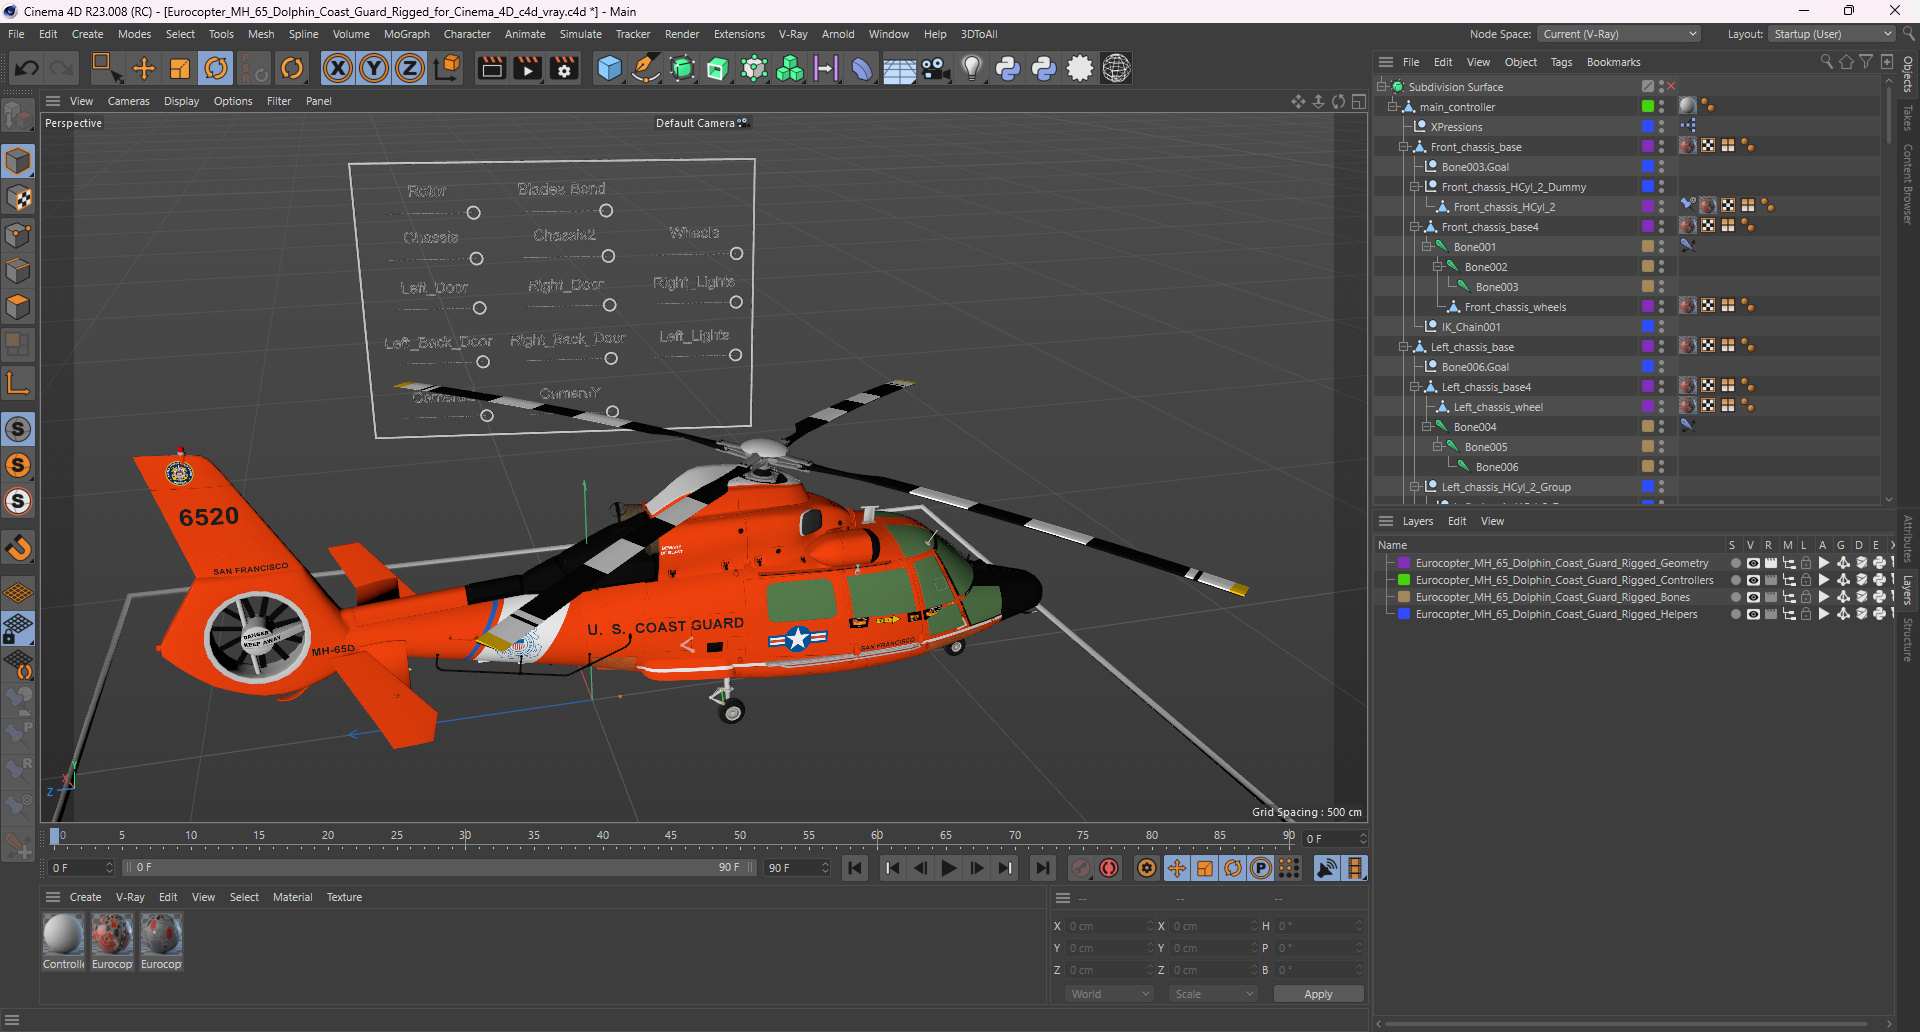Viewport: 1920px width, 1032px height.
Task: Open Edit Render Settings icon
Action: (565, 68)
